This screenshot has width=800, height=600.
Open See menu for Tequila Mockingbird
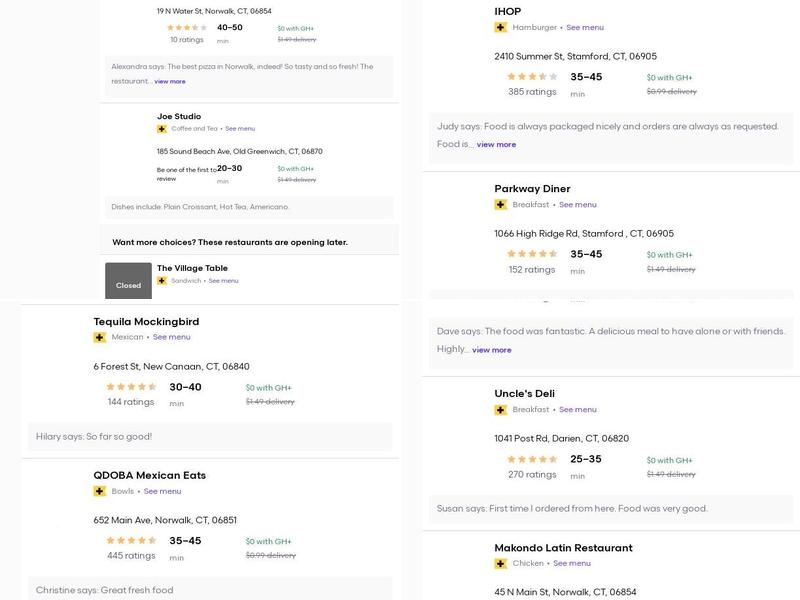(171, 338)
